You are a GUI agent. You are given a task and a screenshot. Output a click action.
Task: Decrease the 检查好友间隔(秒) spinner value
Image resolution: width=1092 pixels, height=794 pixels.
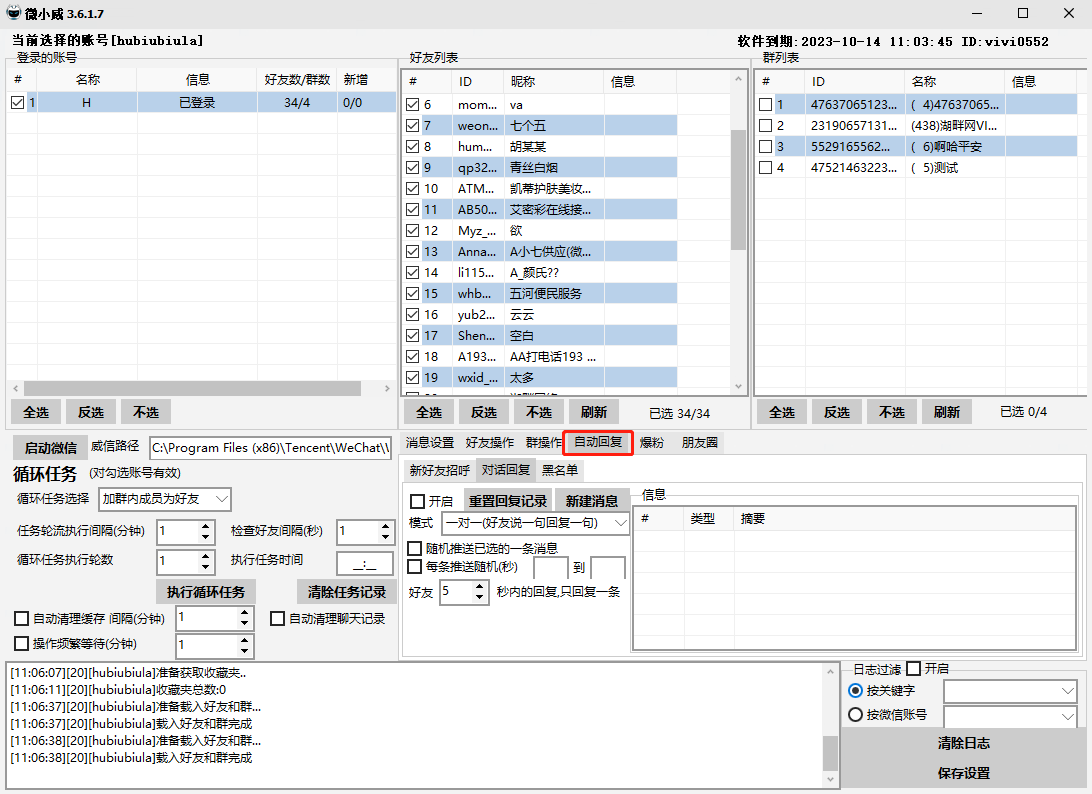386,538
